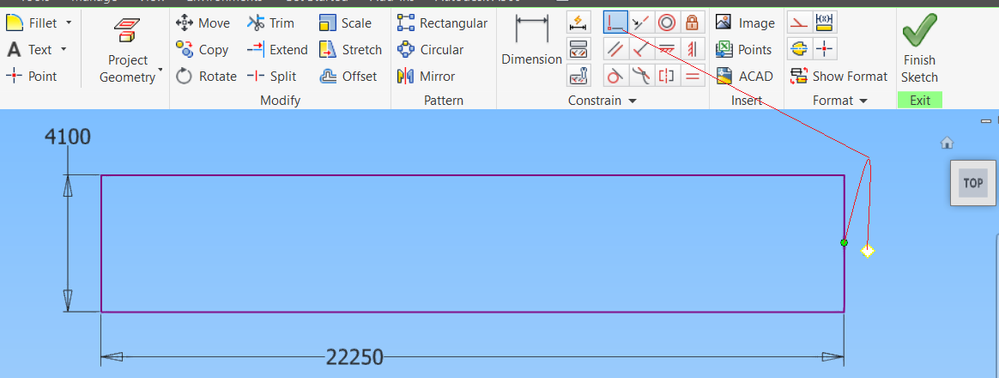Click the ViewCube Home icon
The image size is (999, 378).
947,143
